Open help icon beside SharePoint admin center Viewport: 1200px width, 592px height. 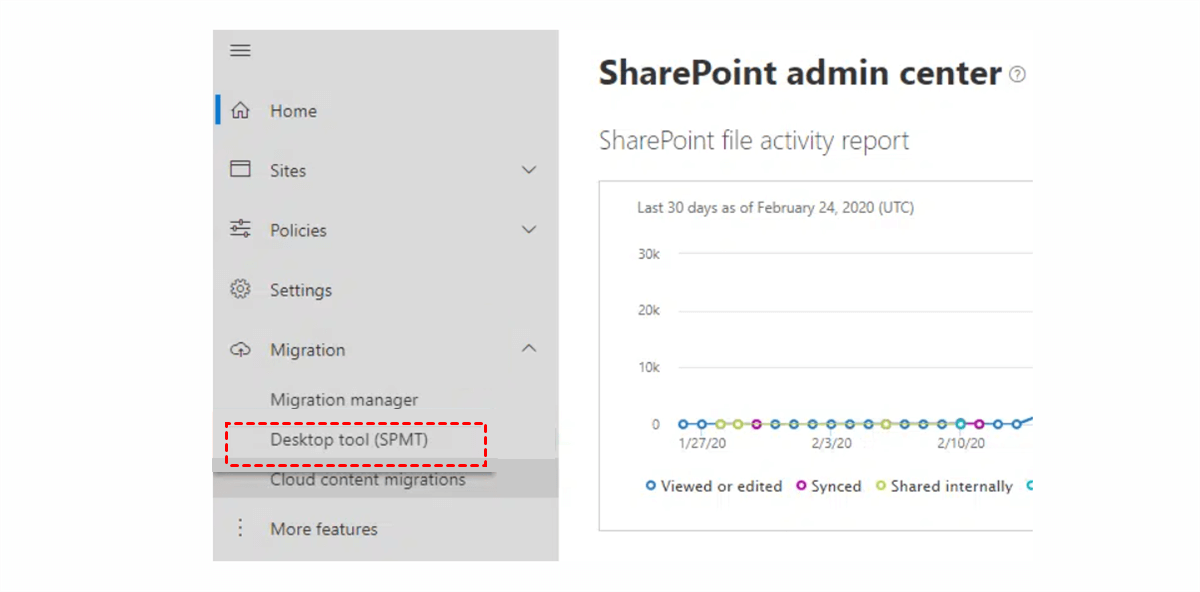point(1017,74)
